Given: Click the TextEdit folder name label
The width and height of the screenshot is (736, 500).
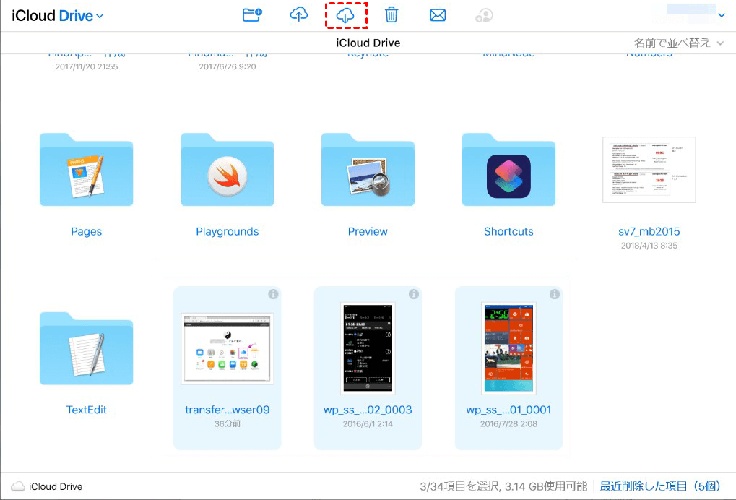Looking at the screenshot, I should (86, 409).
